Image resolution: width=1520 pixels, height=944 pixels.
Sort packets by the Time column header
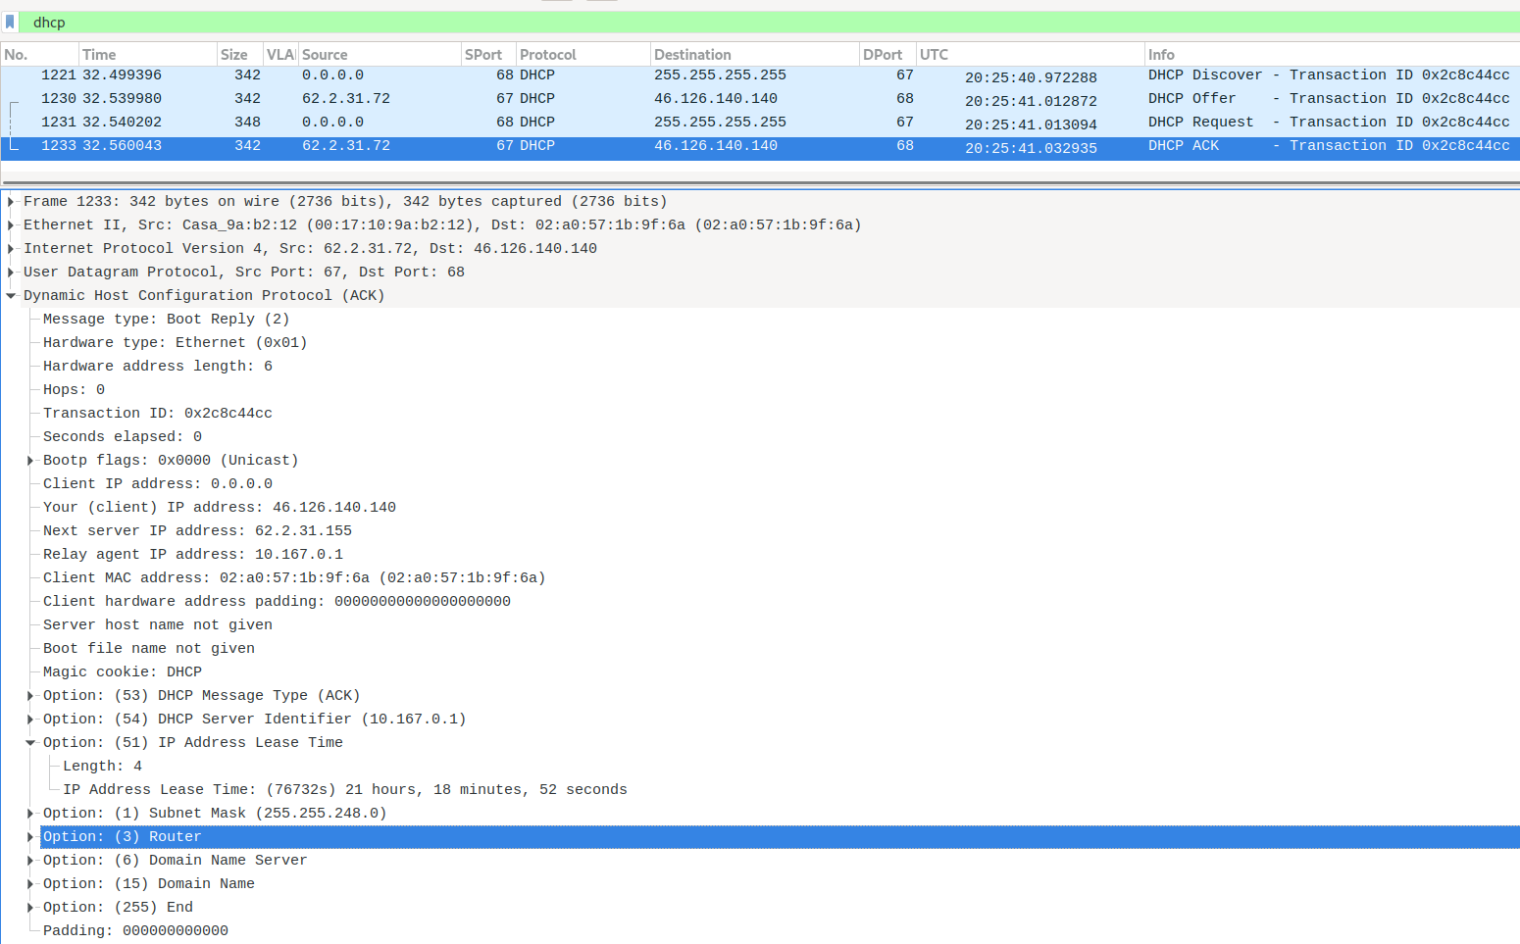(99, 55)
